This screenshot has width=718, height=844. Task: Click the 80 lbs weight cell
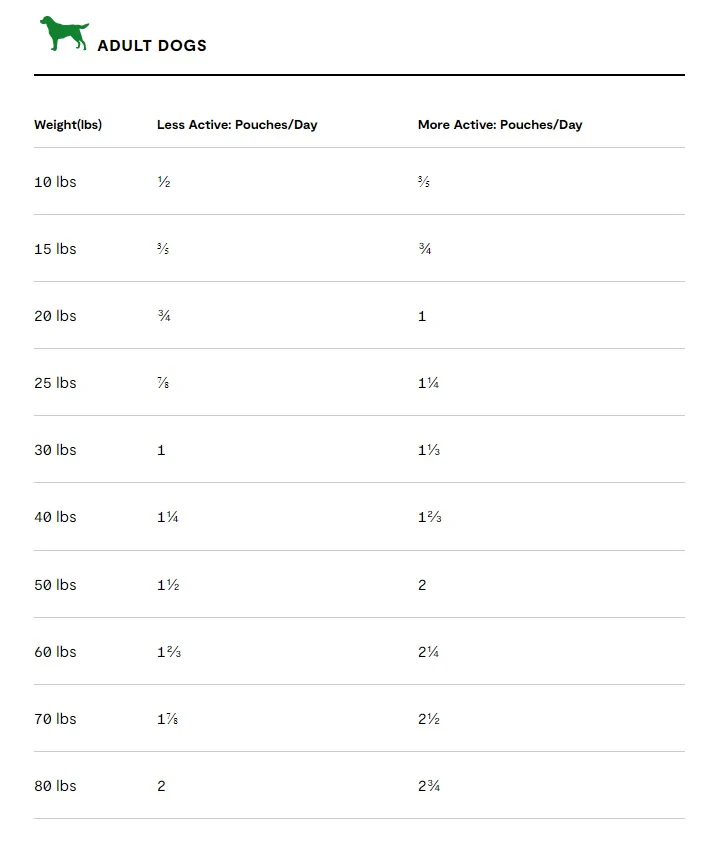point(55,786)
